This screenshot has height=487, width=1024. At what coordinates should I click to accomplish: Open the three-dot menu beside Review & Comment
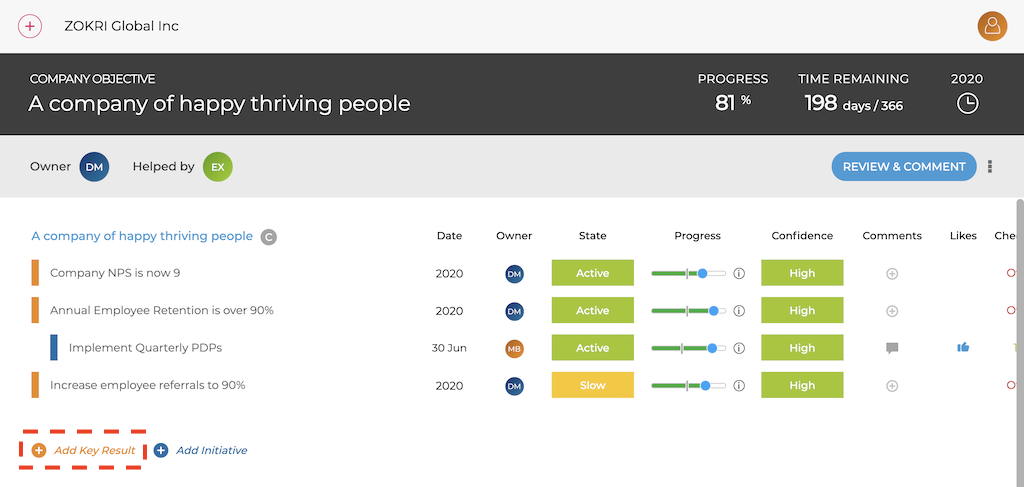pyautogui.click(x=990, y=166)
